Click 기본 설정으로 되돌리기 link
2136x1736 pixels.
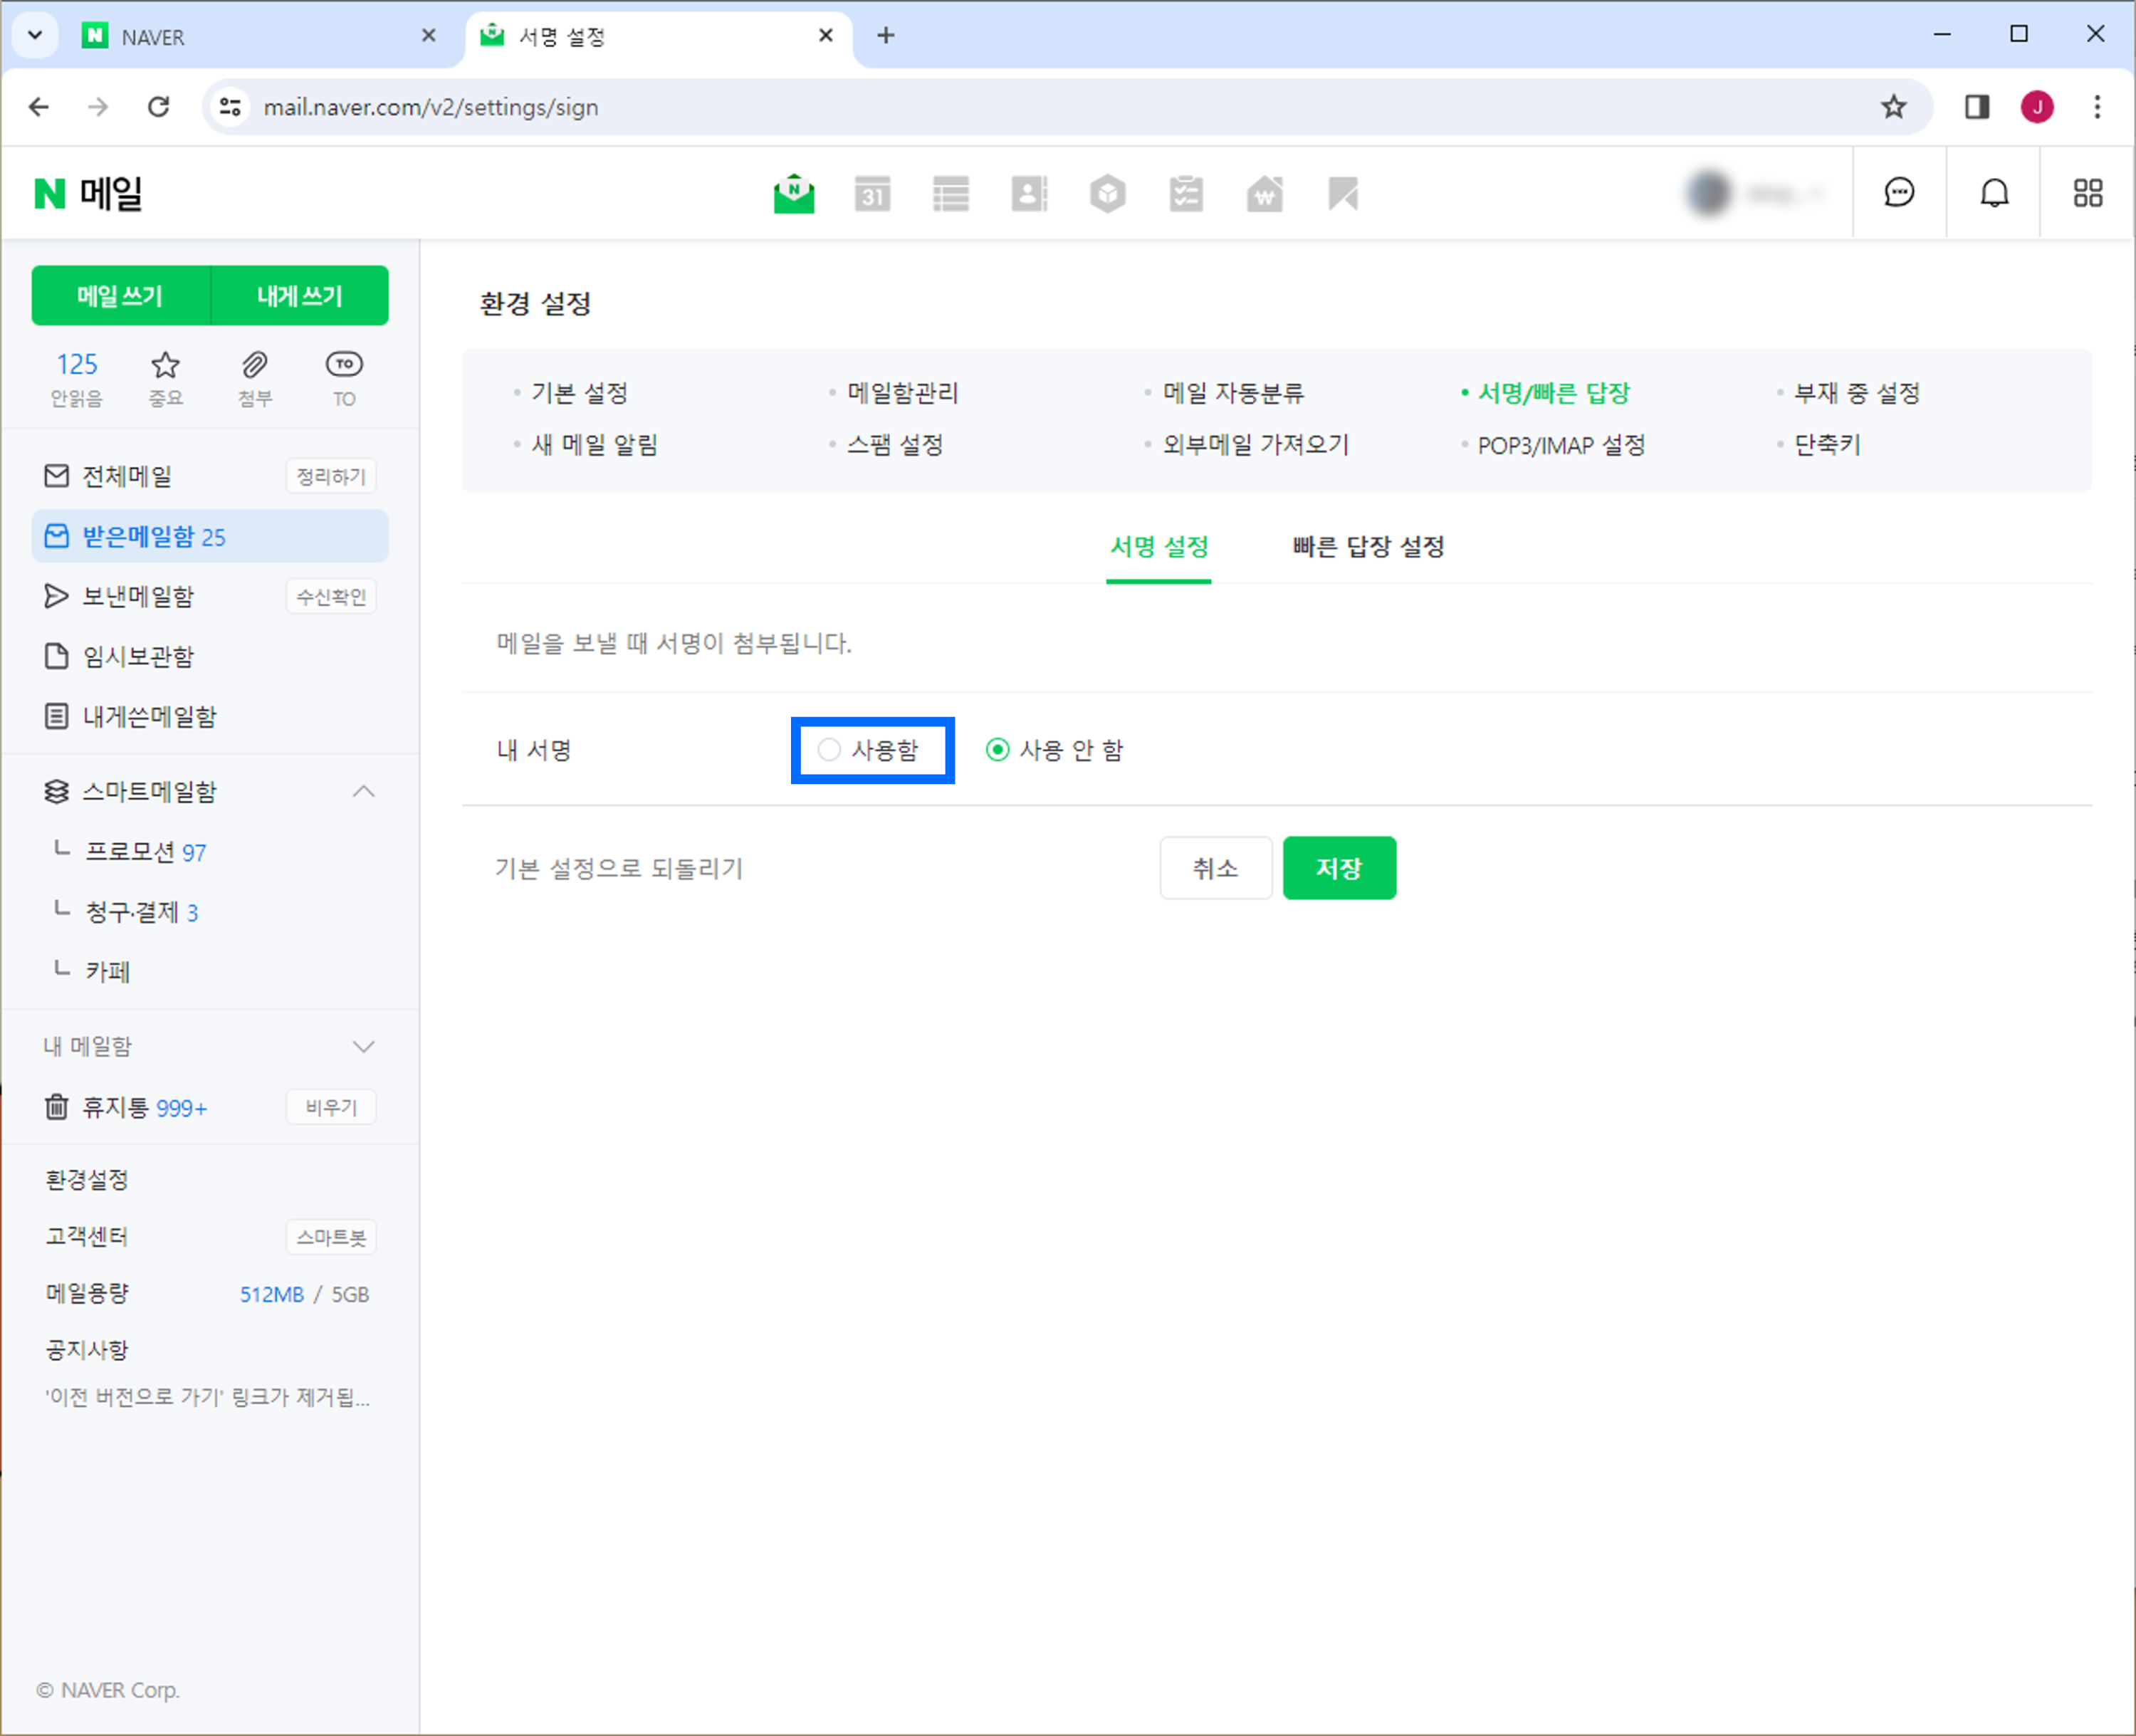619,868
